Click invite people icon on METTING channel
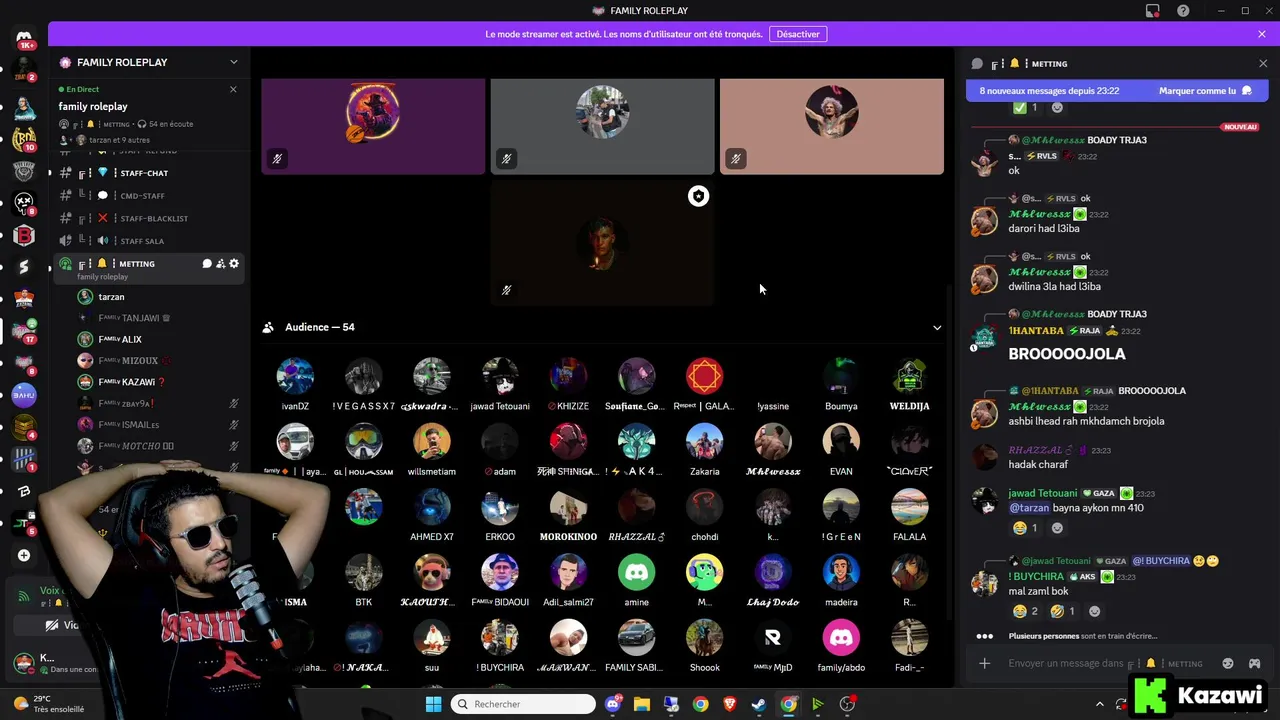 point(220,264)
